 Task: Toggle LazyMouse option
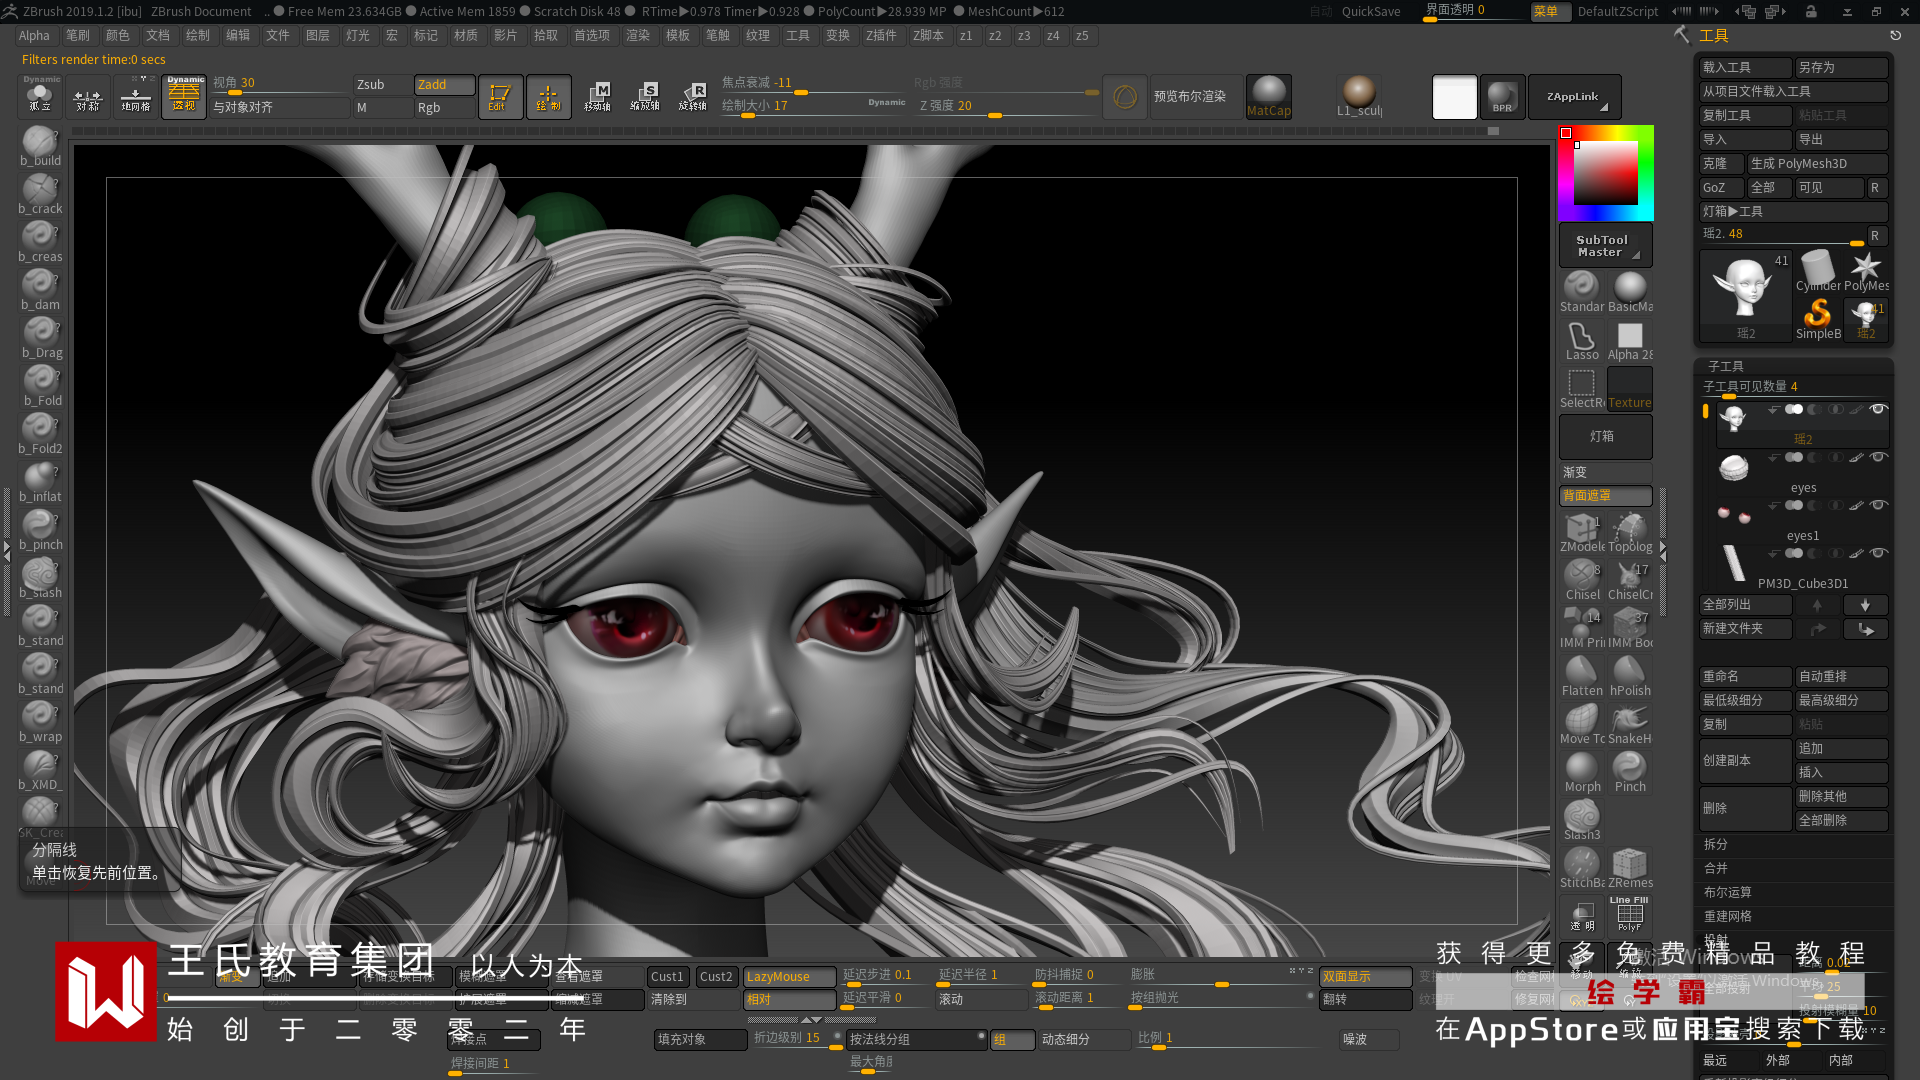click(x=789, y=976)
